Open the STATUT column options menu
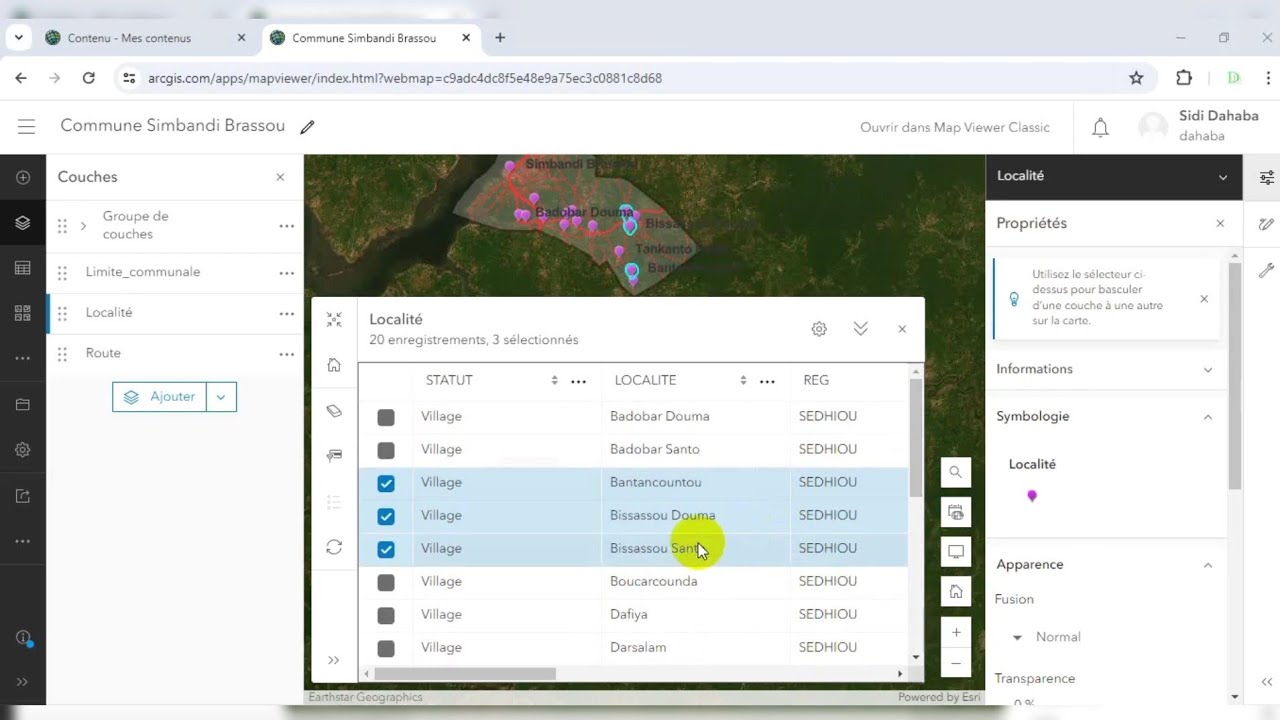 pyautogui.click(x=578, y=381)
